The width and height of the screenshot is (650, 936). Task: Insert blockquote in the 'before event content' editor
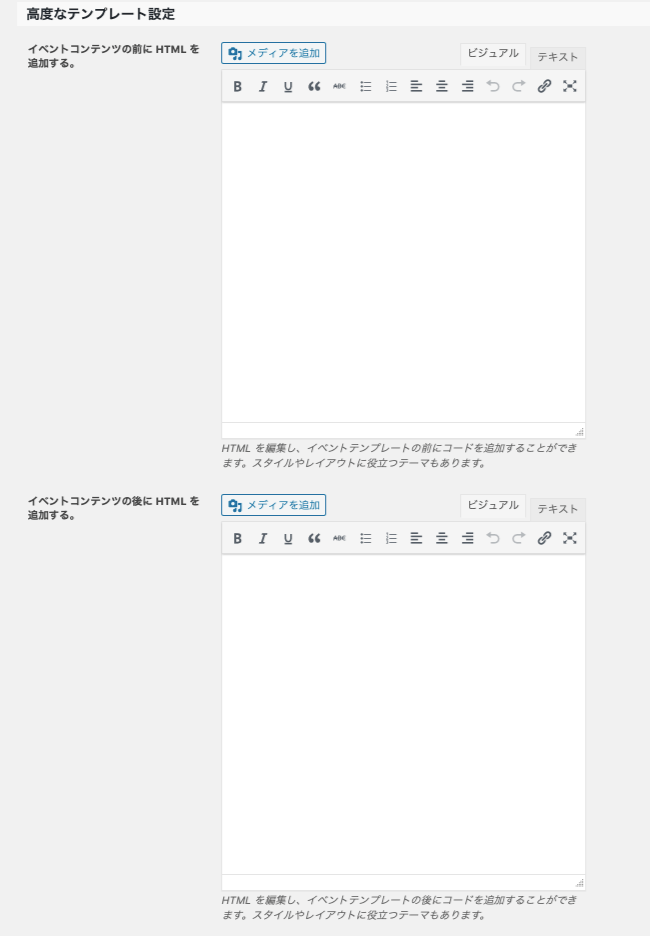click(314, 87)
